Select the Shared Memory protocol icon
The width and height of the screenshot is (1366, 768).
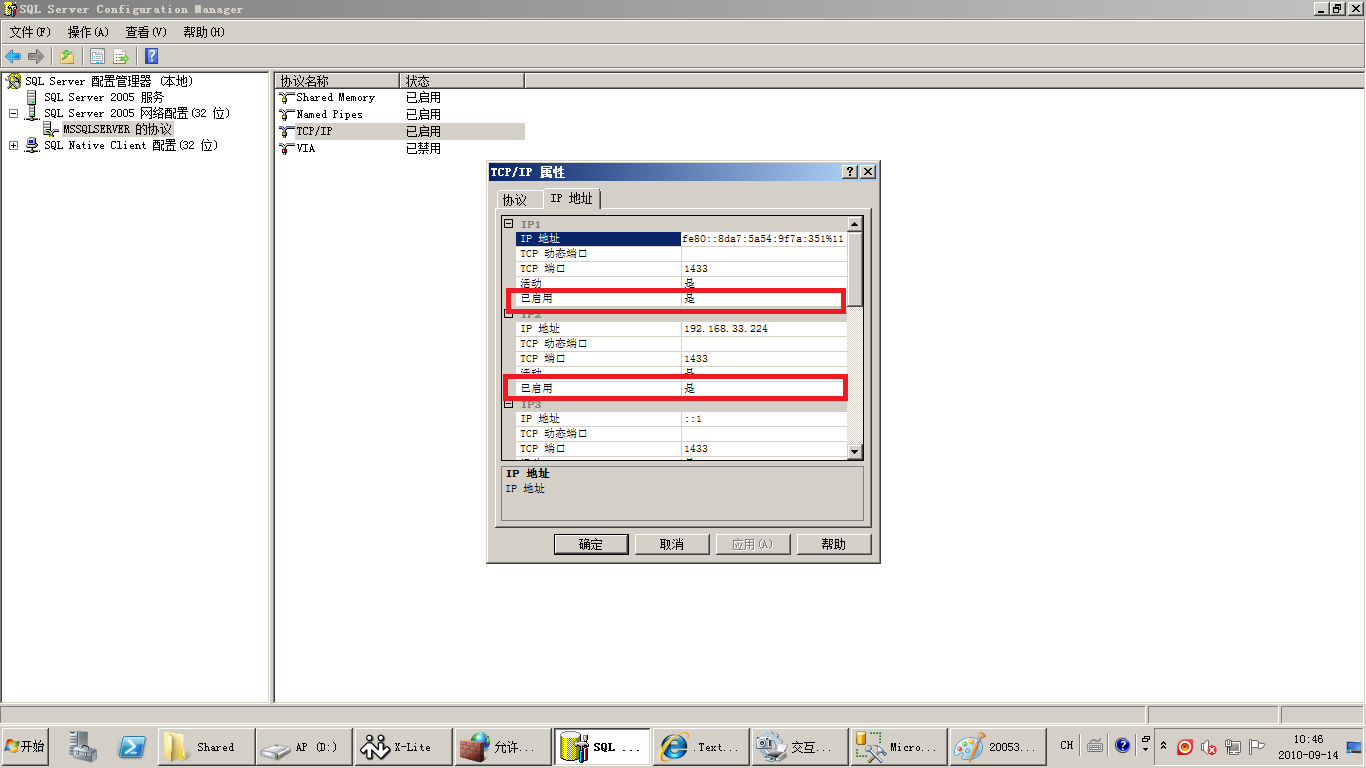pos(287,98)
